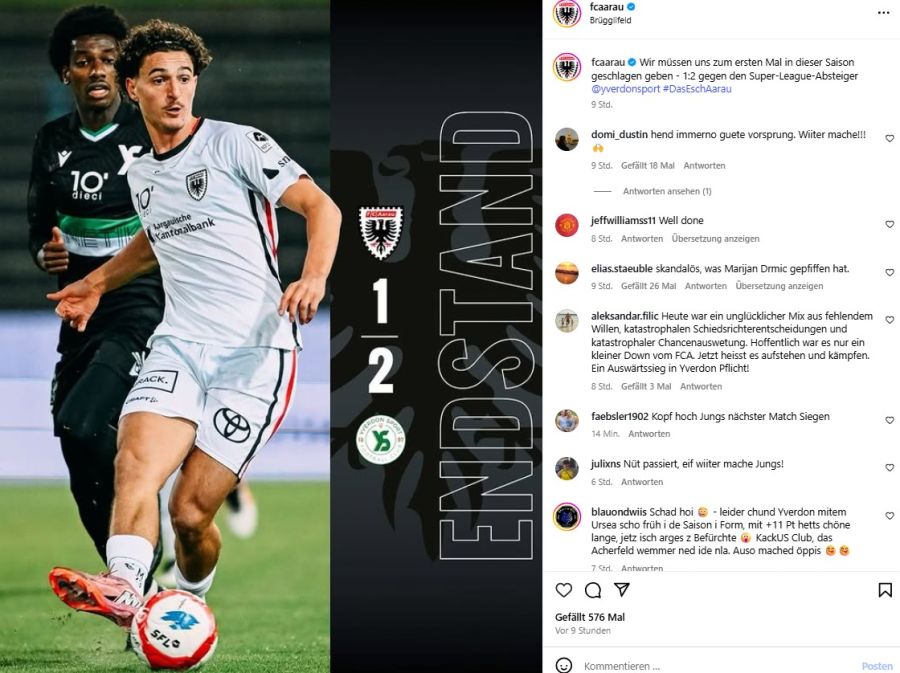
Task: Open jeffwilliamss11's profile avatar
Action: [x=567, y=225]
